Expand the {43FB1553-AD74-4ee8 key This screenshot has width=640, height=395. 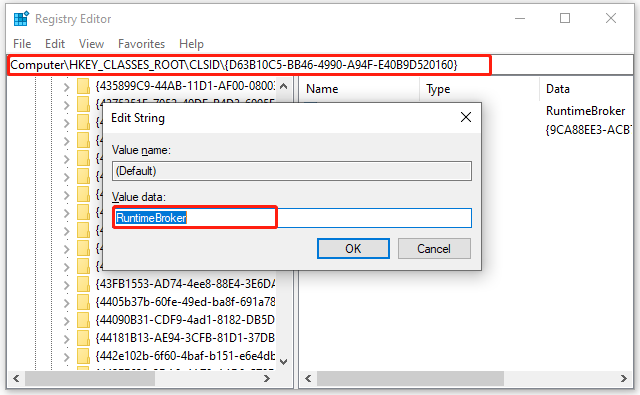[x=67, y=284]
